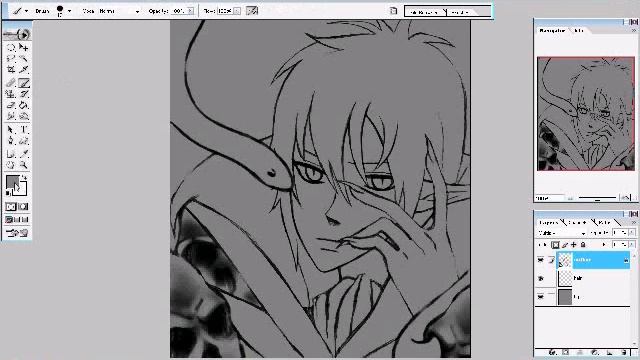Toggle the Brushes palette button
640x360 pixels.
[x=393, y=11]
